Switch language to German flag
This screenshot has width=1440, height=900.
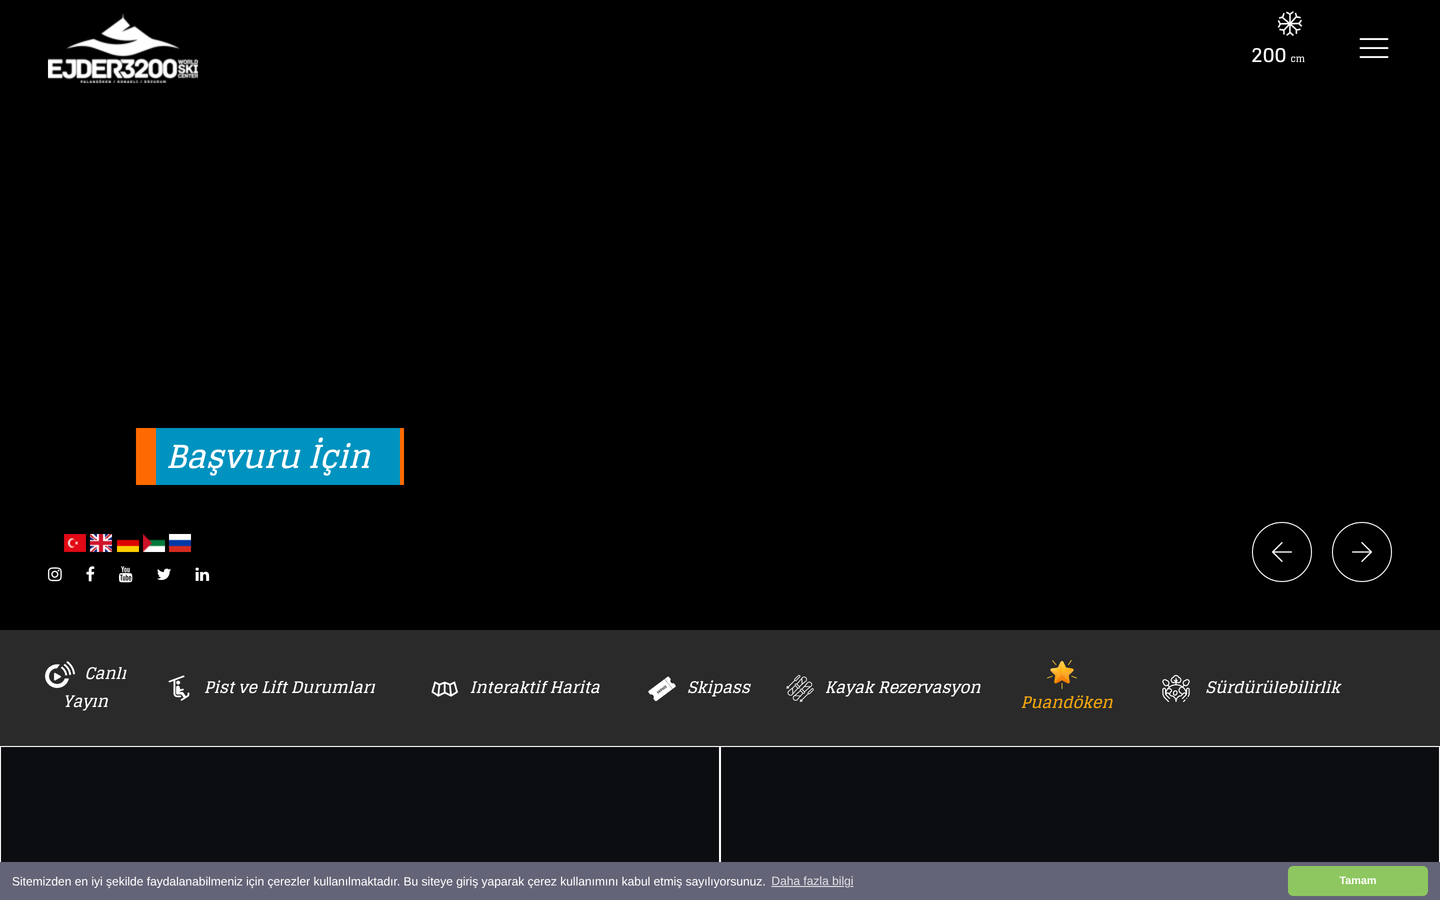click(128, 543)
